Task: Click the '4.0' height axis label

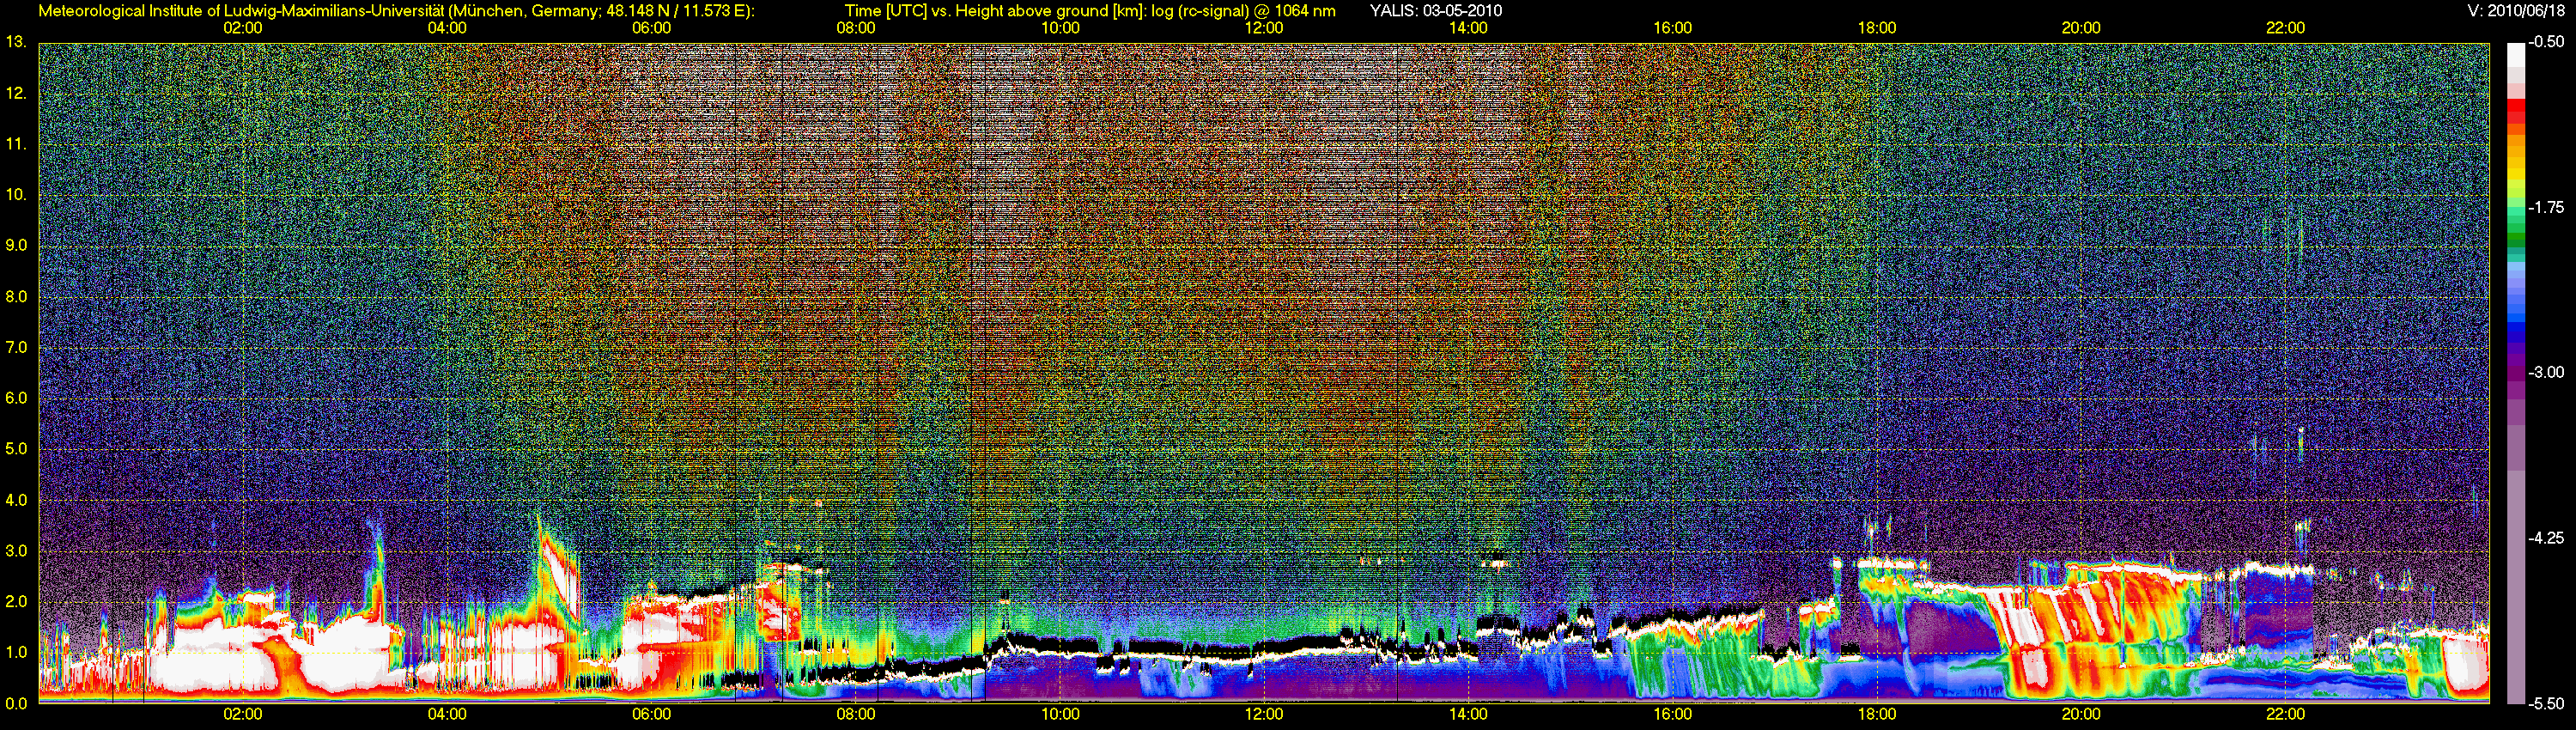Action: point(15,500)
